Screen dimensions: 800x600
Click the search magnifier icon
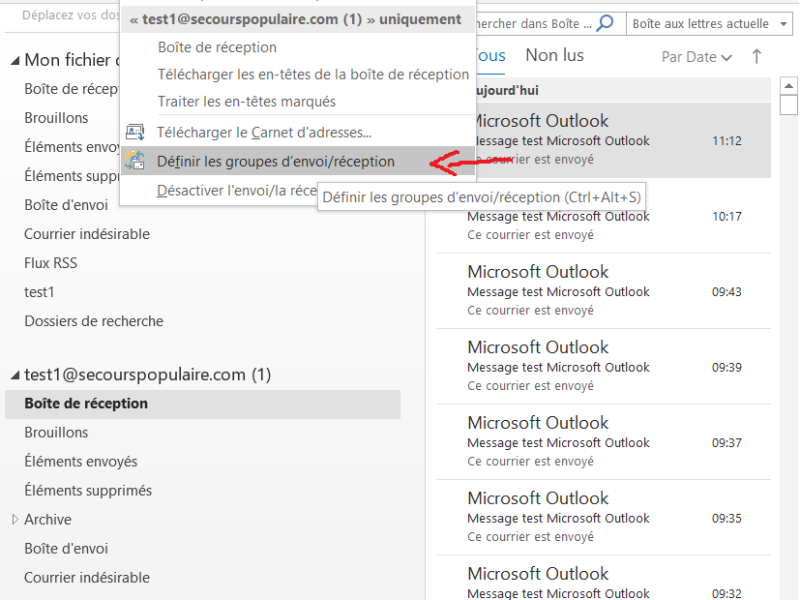pos(605,23)
